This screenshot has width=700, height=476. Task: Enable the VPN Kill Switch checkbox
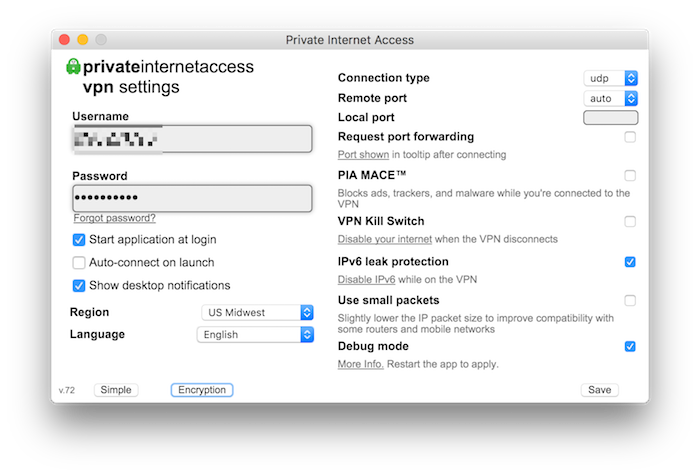point(630,222)
